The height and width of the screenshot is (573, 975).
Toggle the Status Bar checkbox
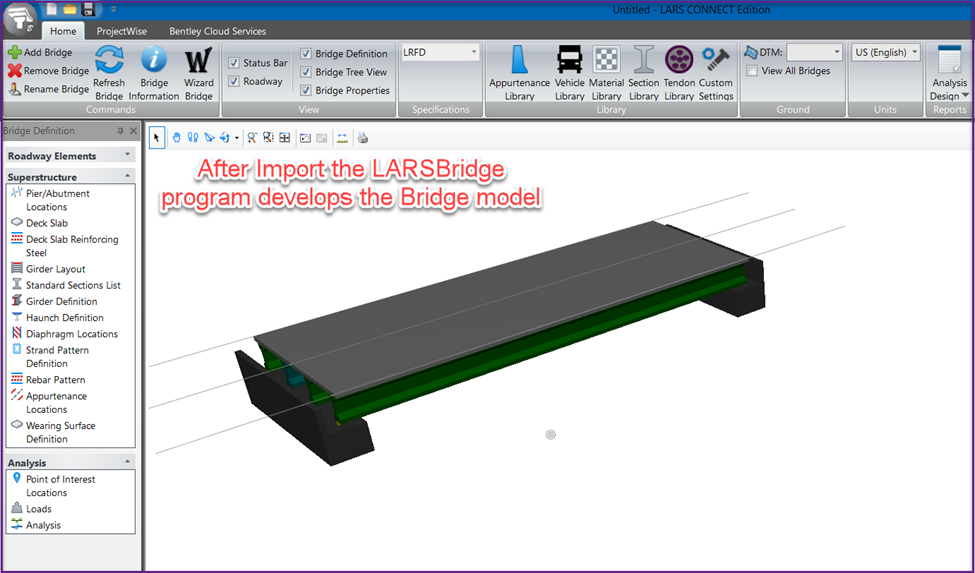tap(234, 63)
